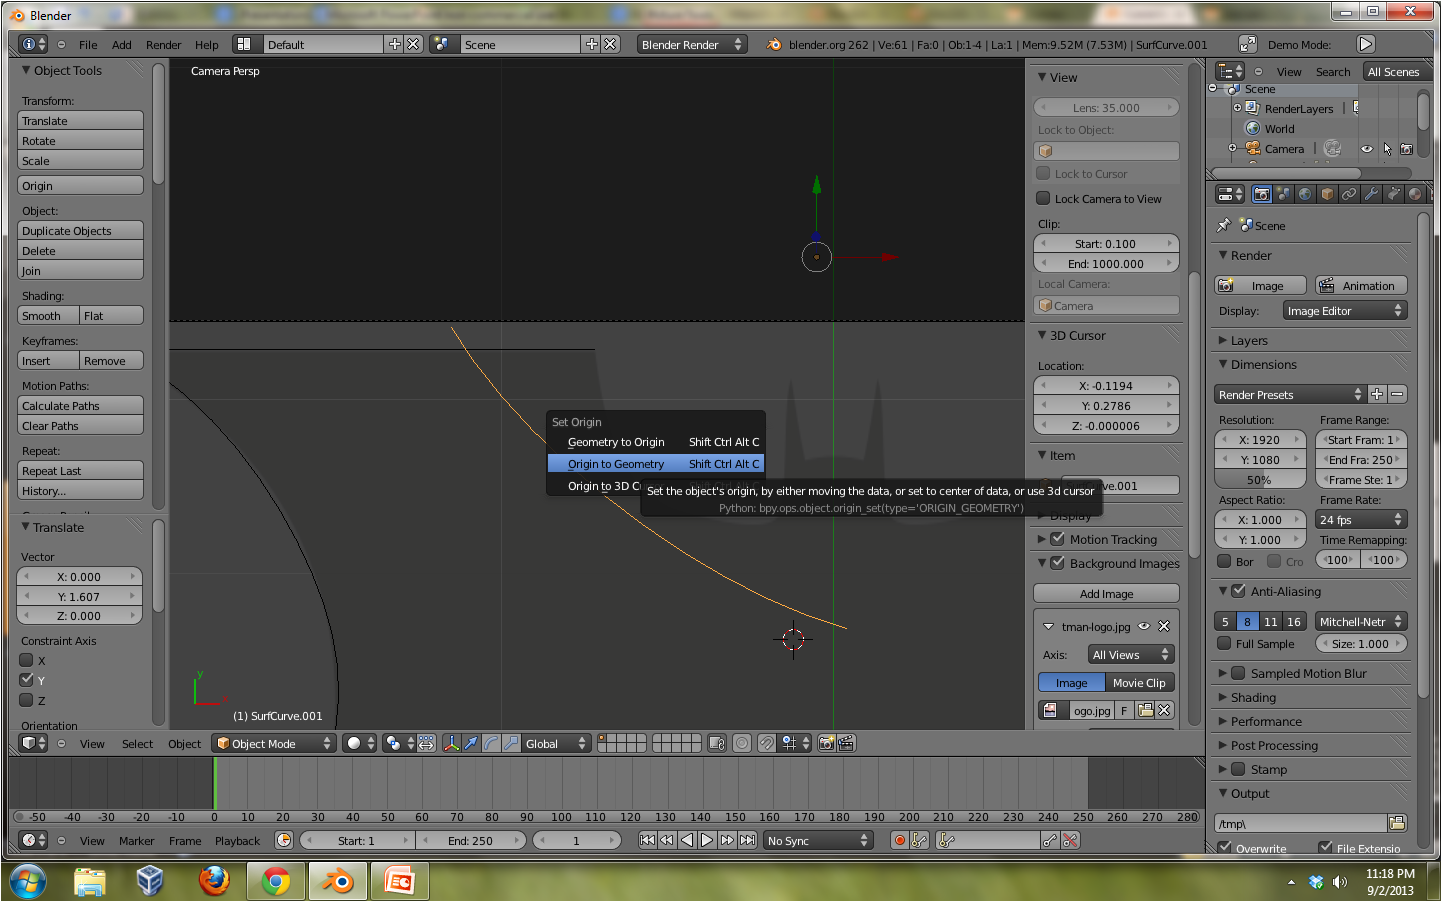This screenshot has height=902, width=1442.
Task: Uncheck the Y constraint axis checkbox
Action: [x=27, y=679]
